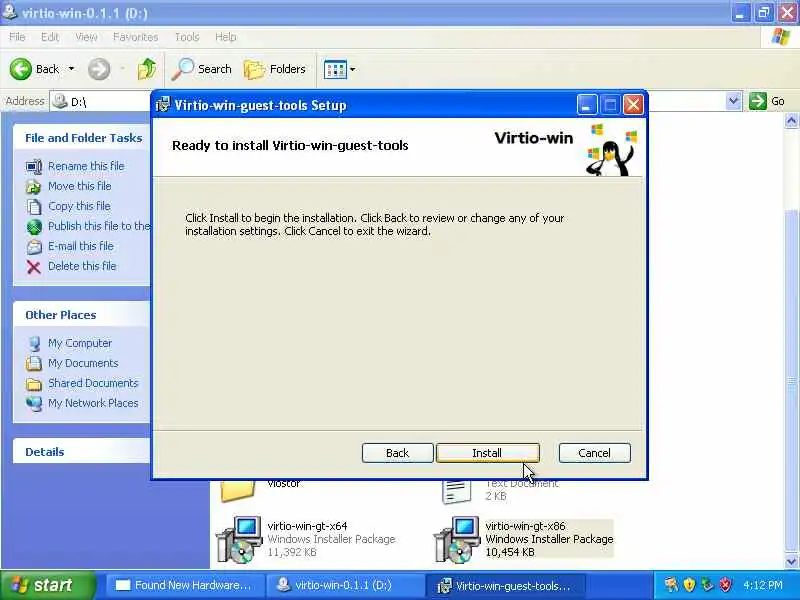Image resolution: width=800 pixels, height=600 pixels.
Task: Click the Windows flag logo in Explorer
Action: tap(781, 37)
